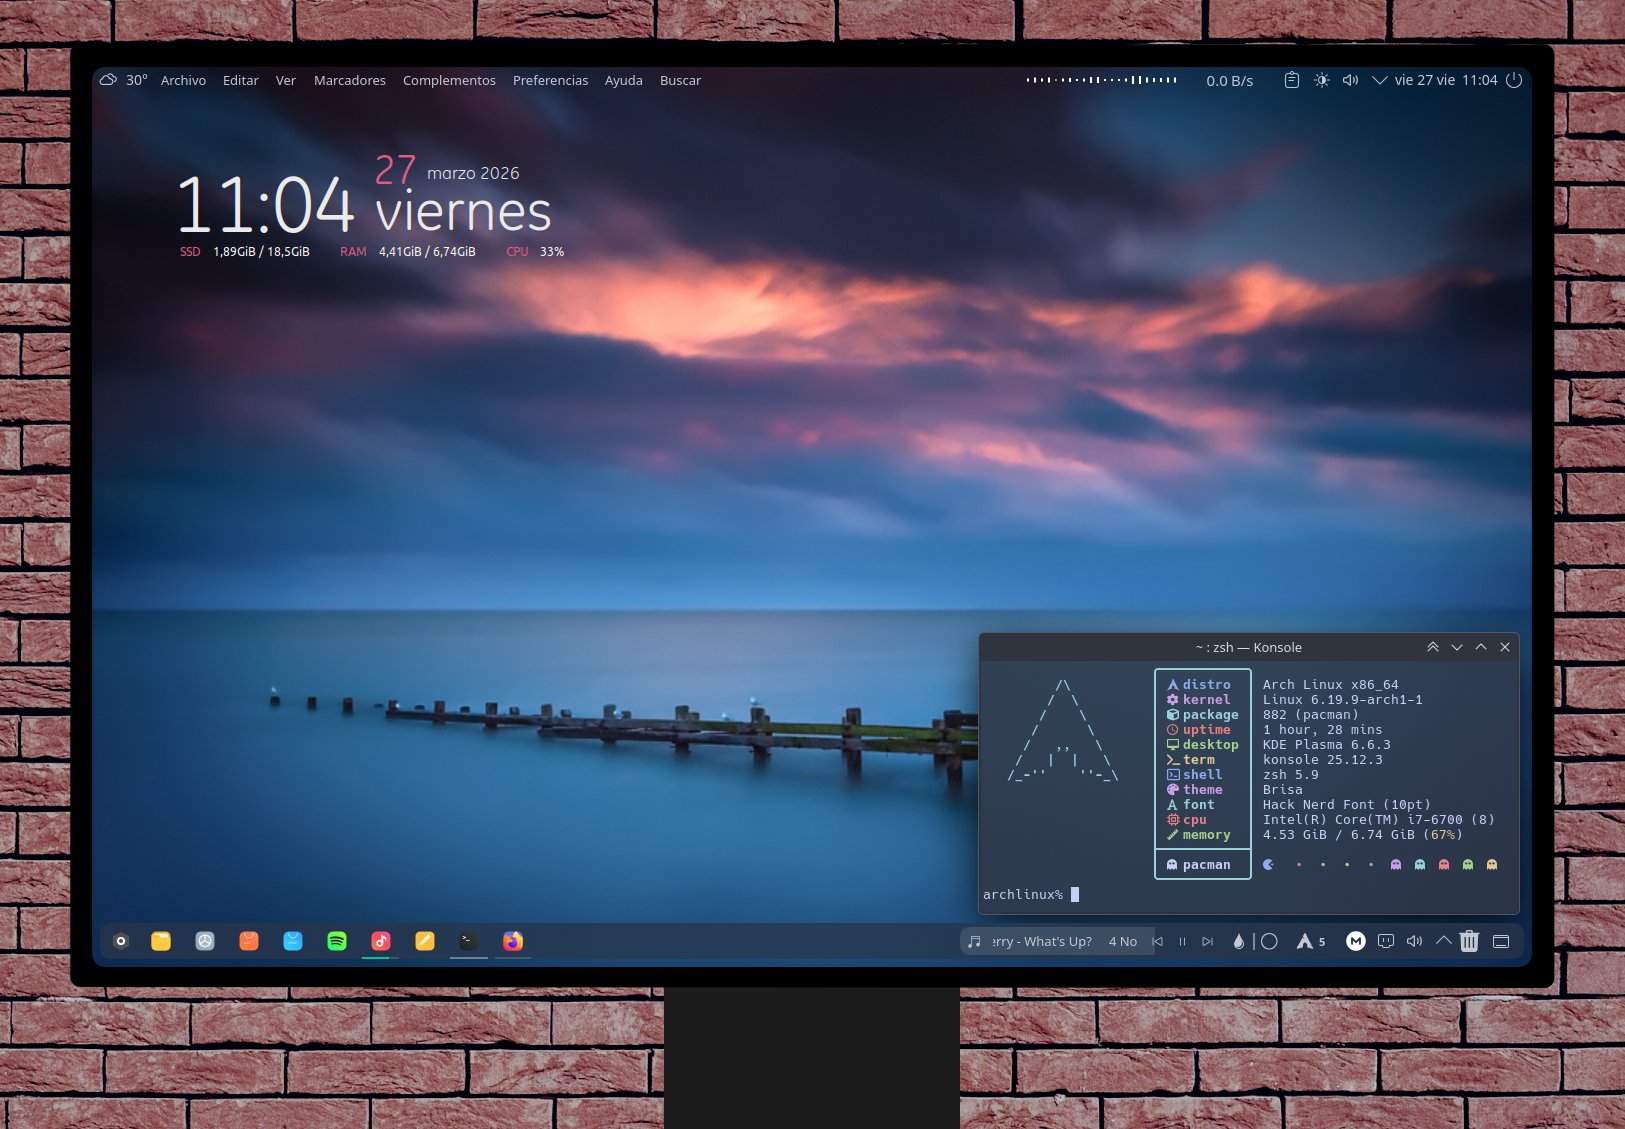Click 'Linux 6.19.9-arch1-1' kernel text in Konsole

1342,700
